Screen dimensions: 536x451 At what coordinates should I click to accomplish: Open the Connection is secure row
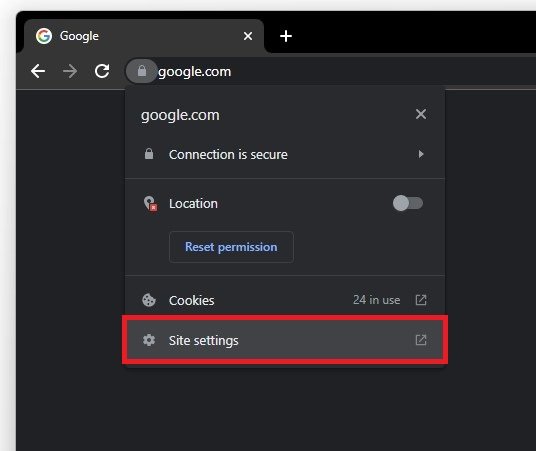pyautogui.click(x=285, y=154)
